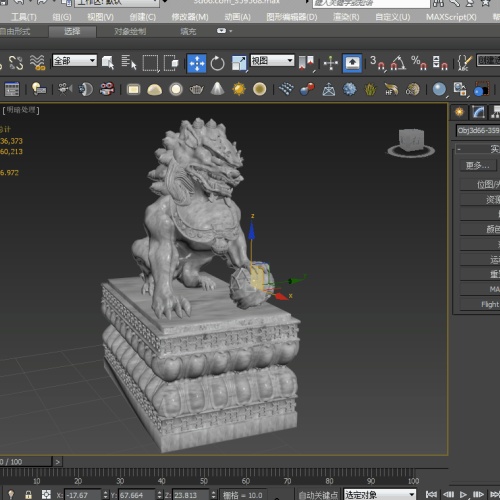Click the 更多... button in utilities panel

(x=478, y=165)
